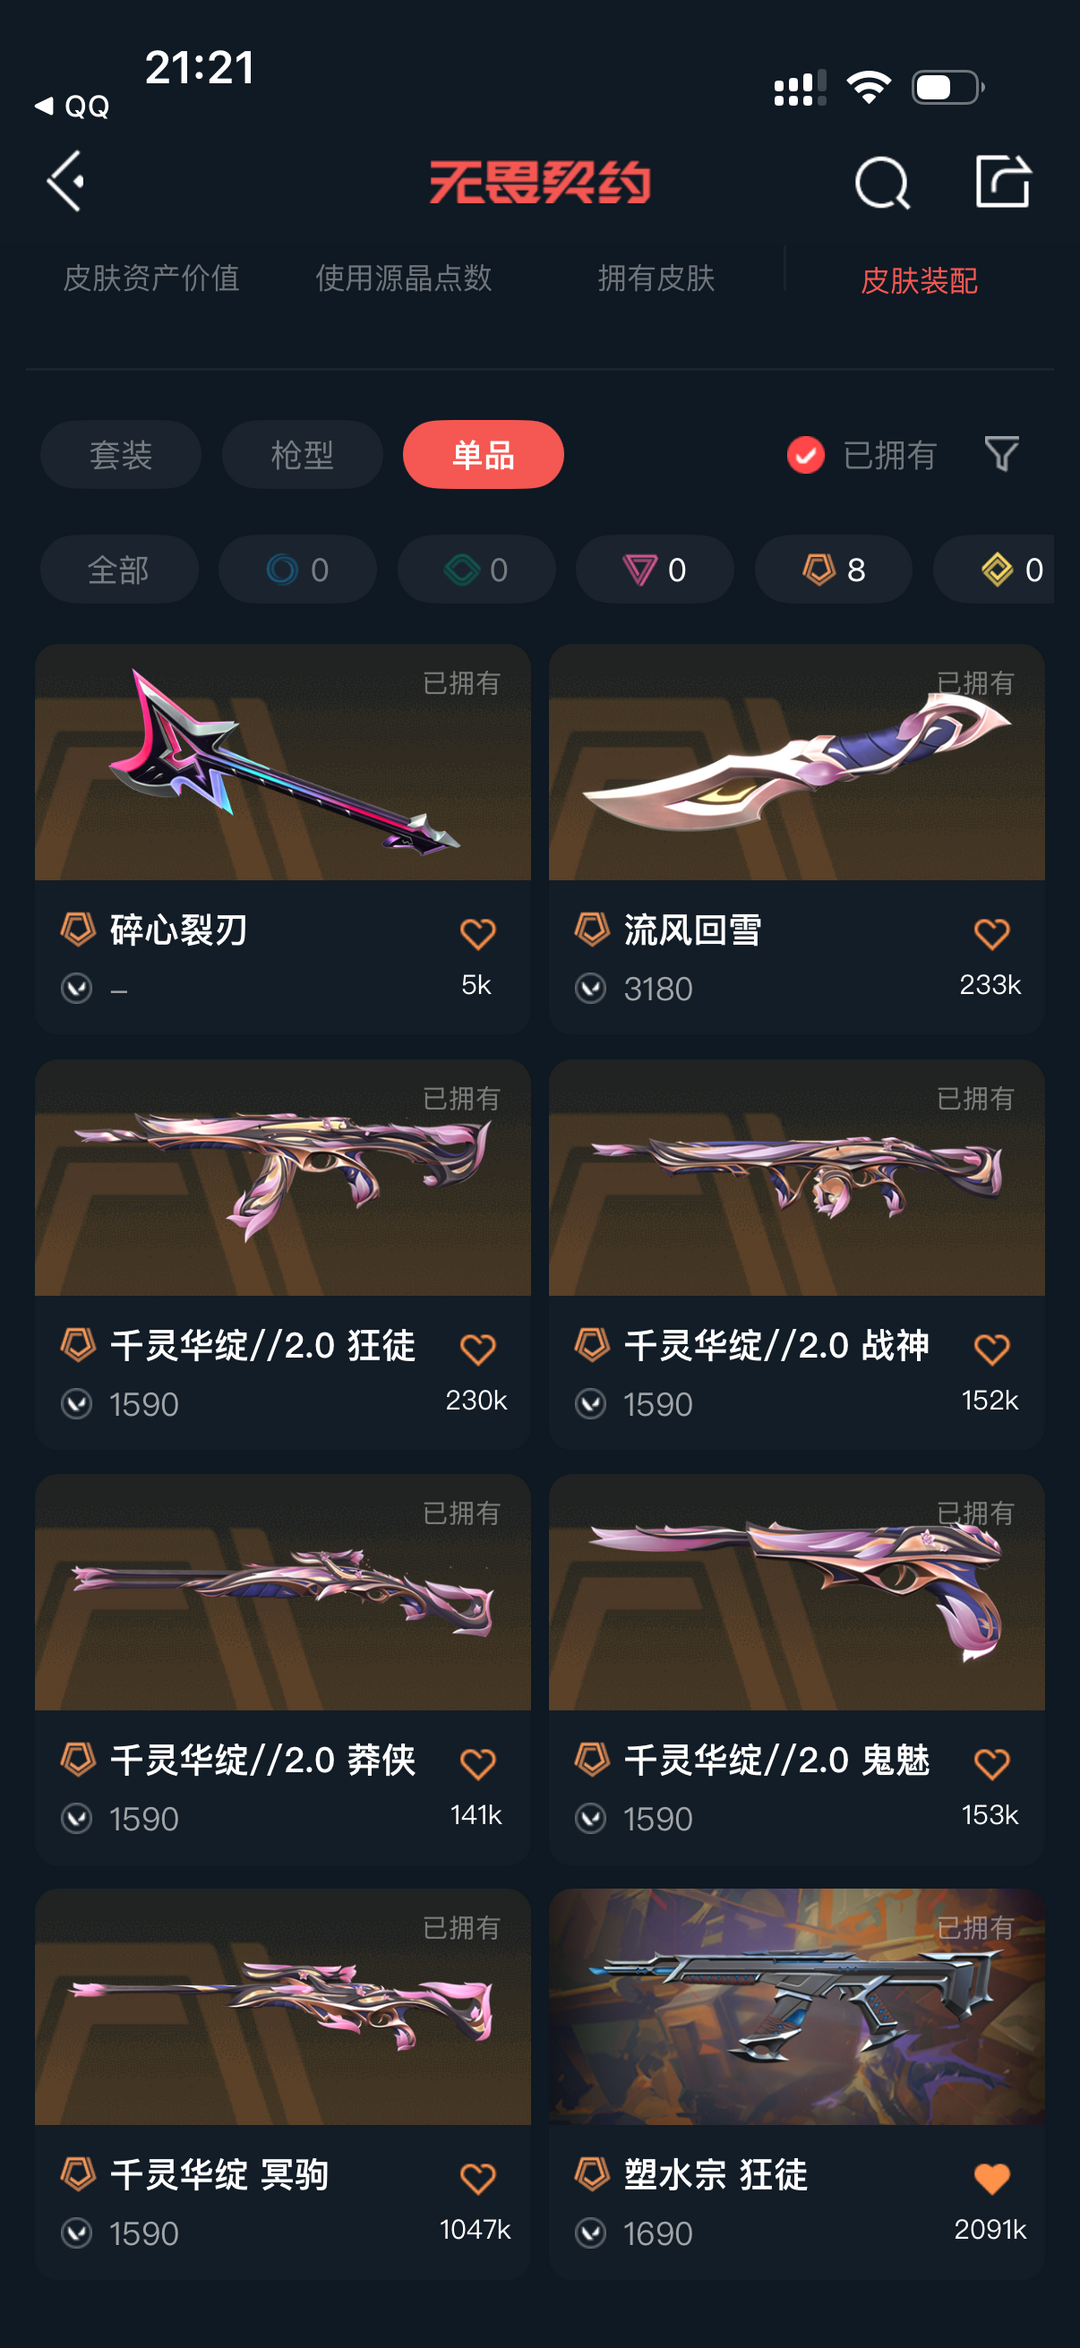
Task: Favorite the 碎心裂刃 skin heart
Action: click(478, 933)
